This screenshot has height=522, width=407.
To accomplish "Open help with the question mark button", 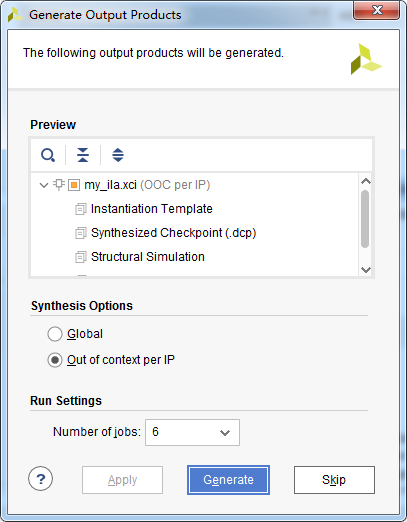I will 41,479.
